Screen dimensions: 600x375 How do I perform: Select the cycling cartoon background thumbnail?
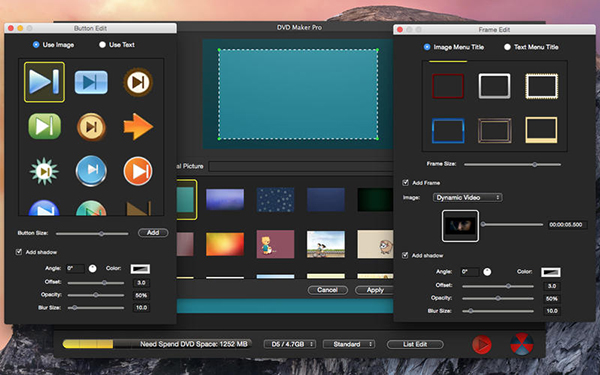point(326,244)
